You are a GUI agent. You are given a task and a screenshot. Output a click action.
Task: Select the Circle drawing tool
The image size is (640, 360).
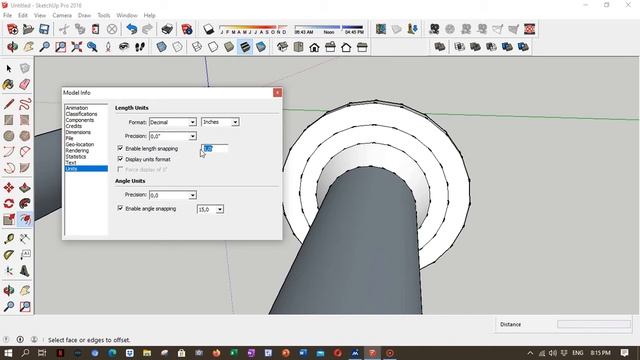[x=9, y=136]
